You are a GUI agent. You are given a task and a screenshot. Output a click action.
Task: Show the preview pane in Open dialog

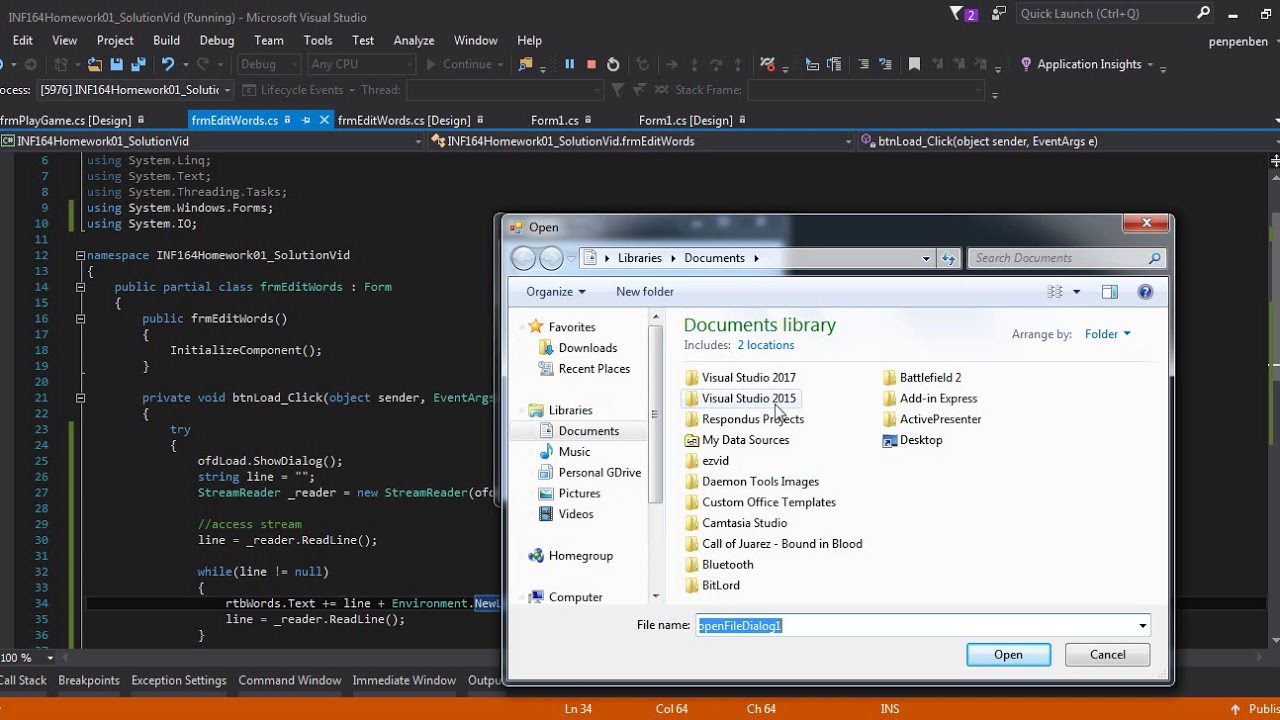[1109, 292]
